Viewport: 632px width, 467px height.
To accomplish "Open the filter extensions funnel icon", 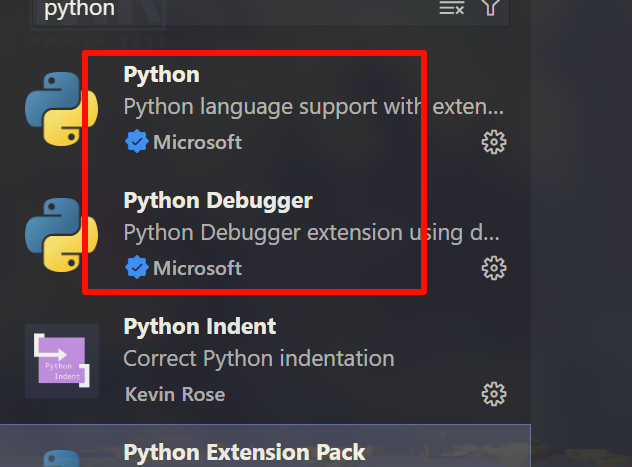I will coord(490,7).
